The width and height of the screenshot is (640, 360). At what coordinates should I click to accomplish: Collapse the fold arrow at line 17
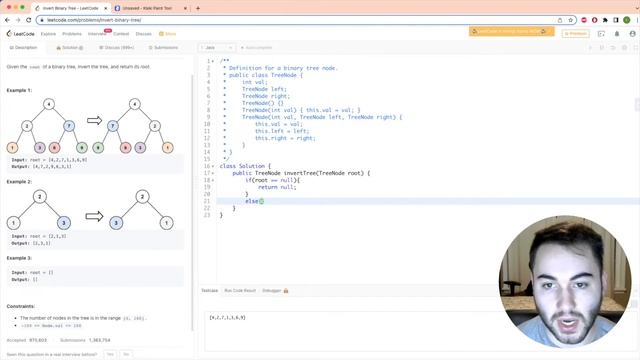click(213, 173)
